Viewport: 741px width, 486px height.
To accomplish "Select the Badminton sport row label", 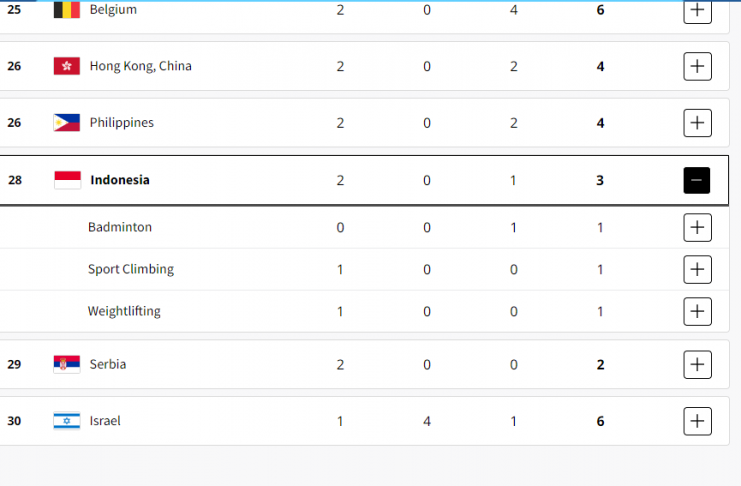I will click(x=120, y=227).
